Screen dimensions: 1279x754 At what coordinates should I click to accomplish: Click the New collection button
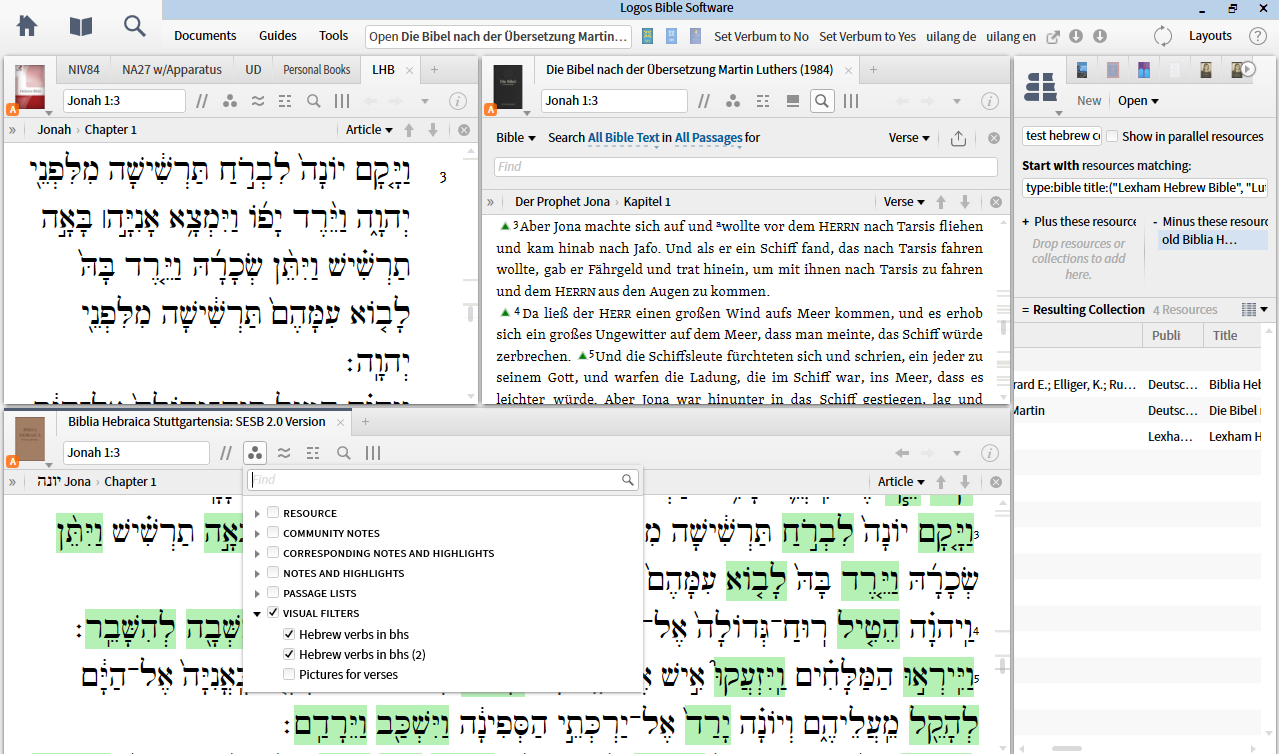point(1089,101)
